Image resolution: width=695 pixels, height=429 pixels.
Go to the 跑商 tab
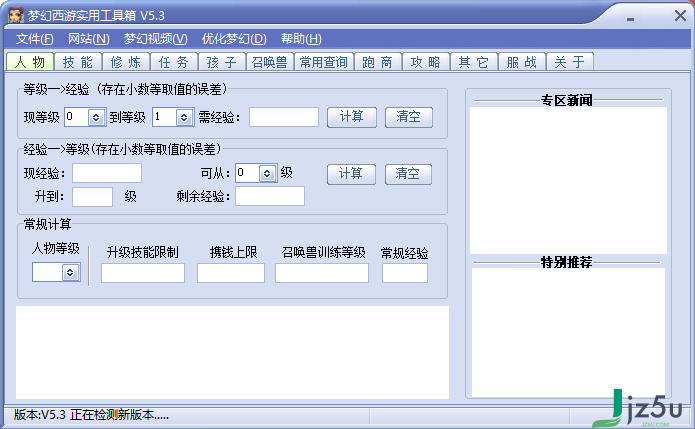tap(378, 62)
